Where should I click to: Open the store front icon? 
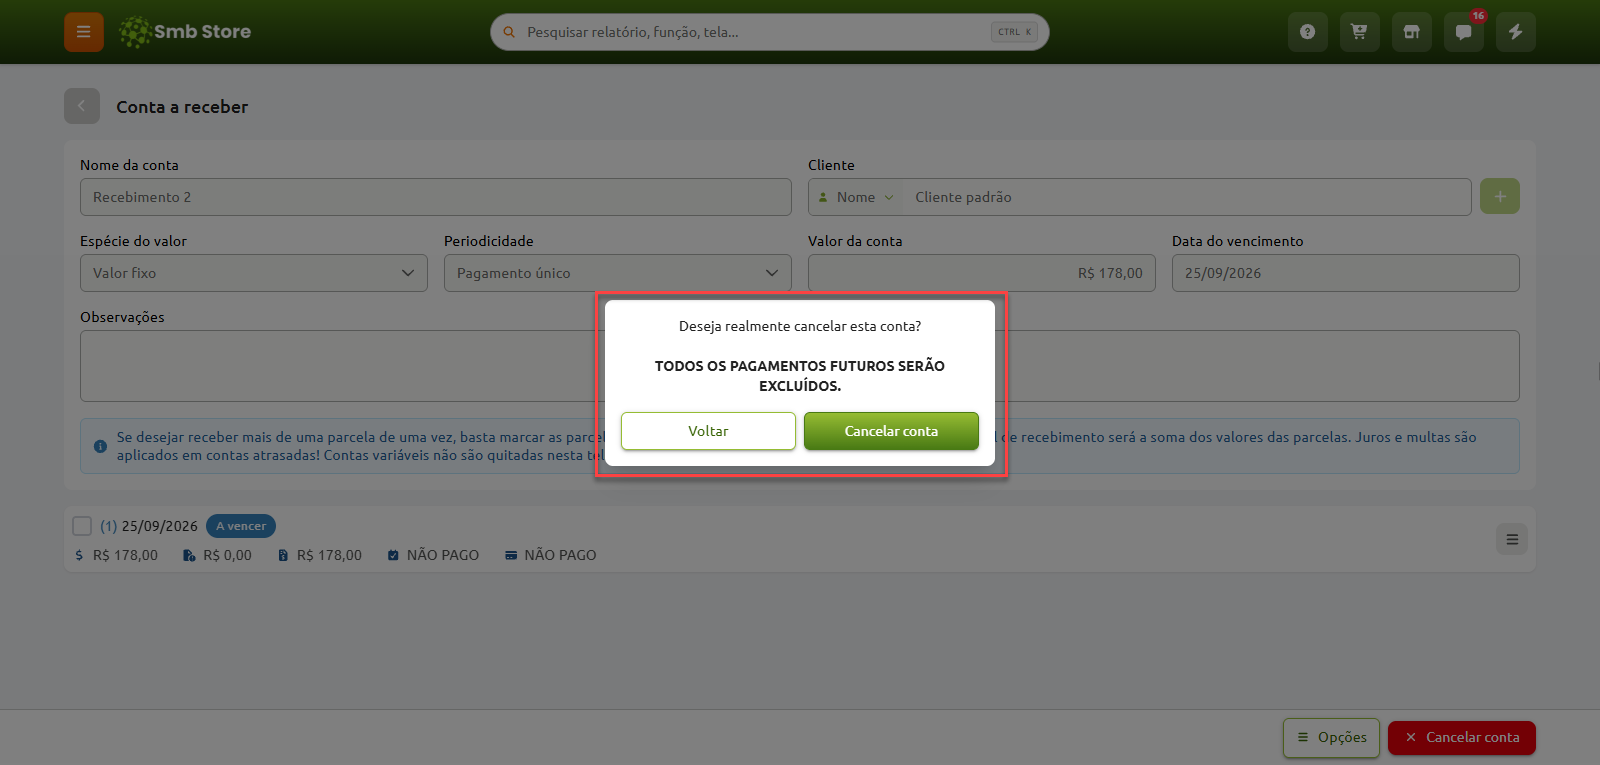point(1411,32)
